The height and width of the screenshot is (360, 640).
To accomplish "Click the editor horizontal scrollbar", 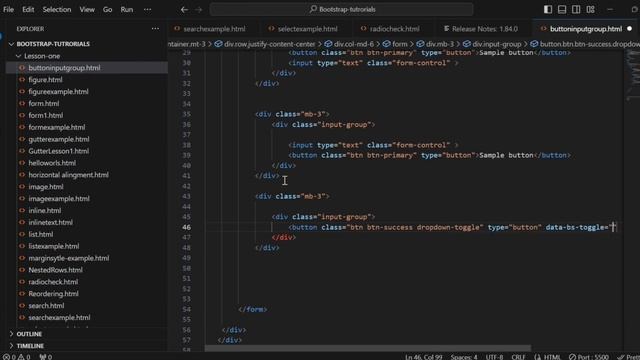I will [368, 348].
